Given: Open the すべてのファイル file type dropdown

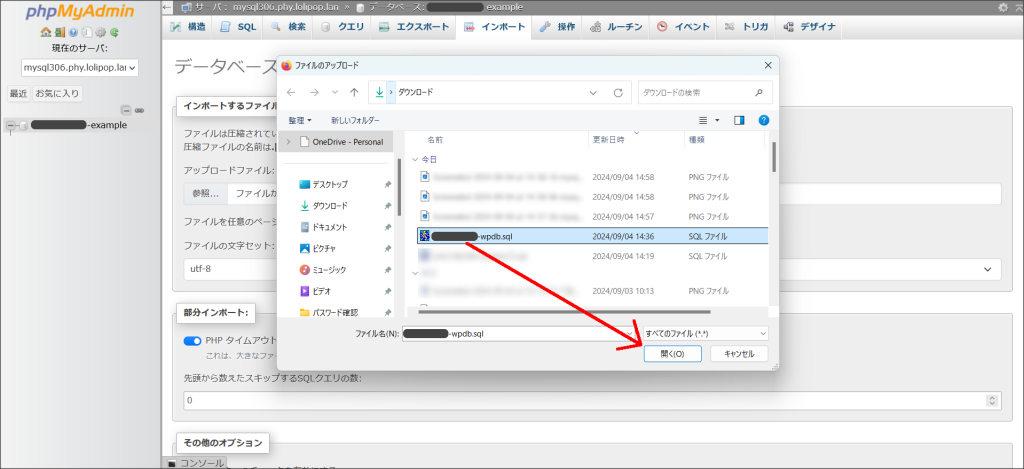Looking at the screenshot, I should point(706,333).
